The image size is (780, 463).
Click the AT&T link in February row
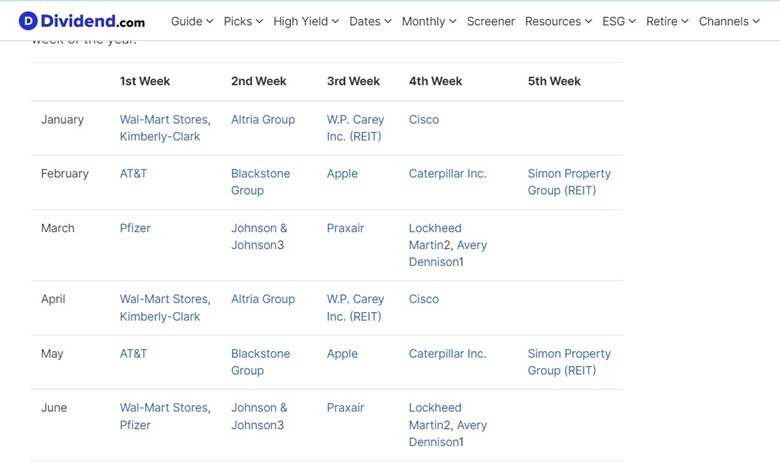(x=133, y=174)
